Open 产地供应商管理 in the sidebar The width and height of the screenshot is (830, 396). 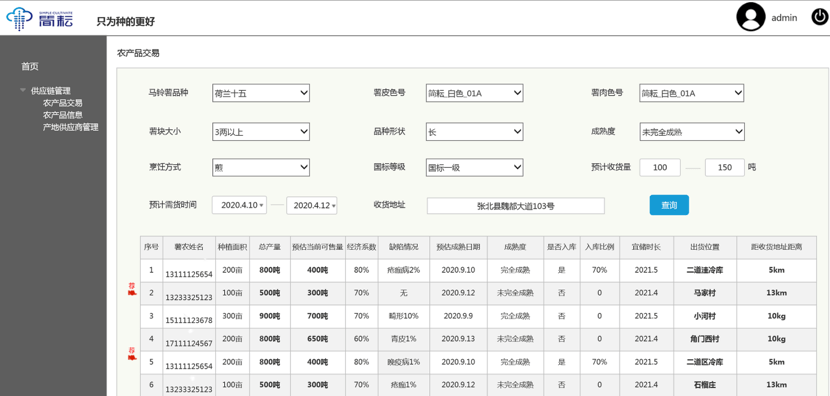click(70, 127)
